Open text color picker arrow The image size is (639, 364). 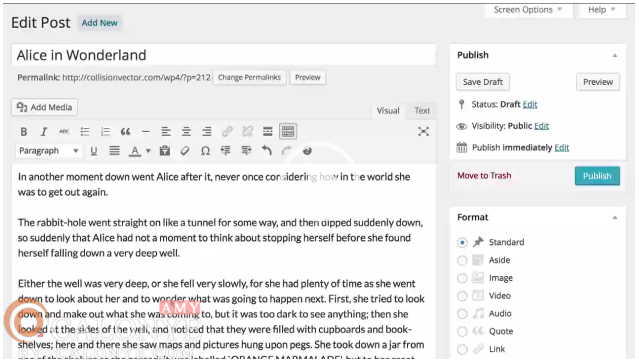148,151
